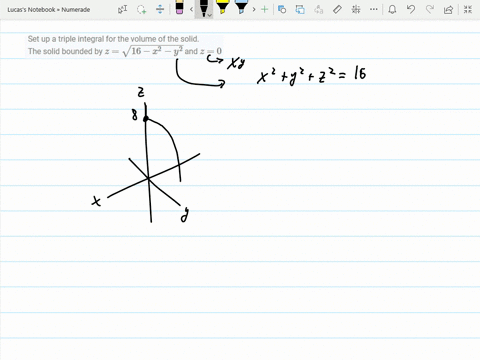
Task: Redo the last action
Action: (430, 9)
